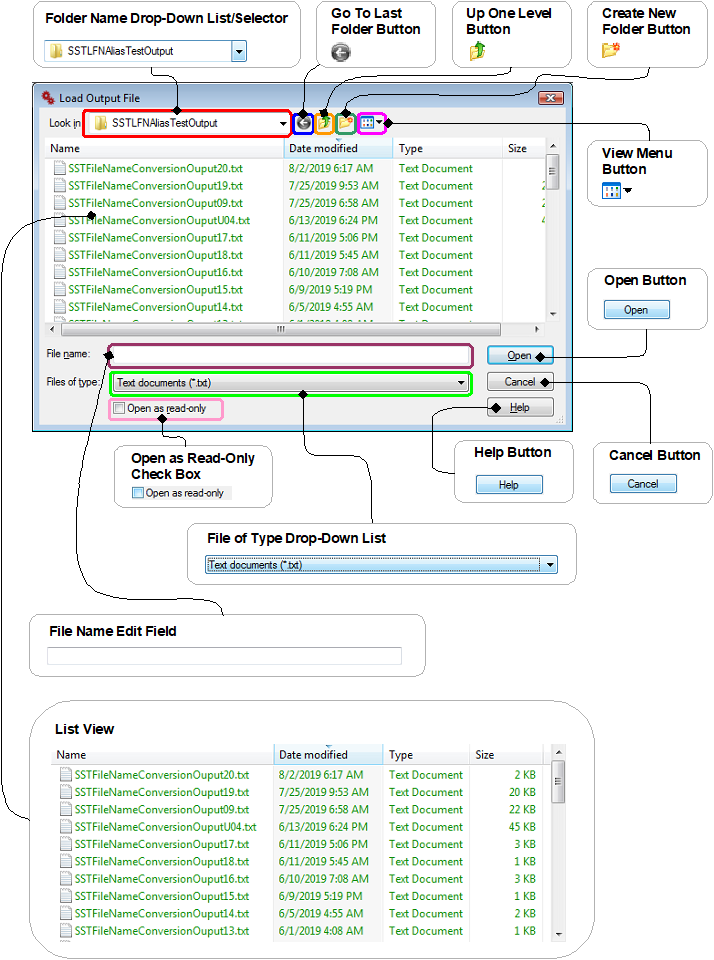Image resolution: width=714 pixels, height=960 pixels.
Task: Click Cancel in the Load Output File dialog
Action: [520, 382]
